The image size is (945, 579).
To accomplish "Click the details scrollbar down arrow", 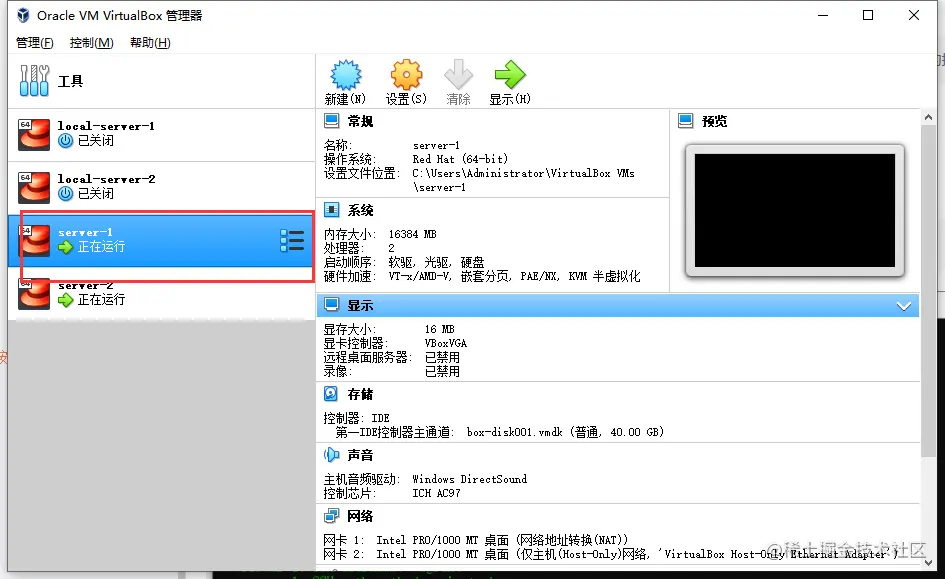I will (928, 563).
